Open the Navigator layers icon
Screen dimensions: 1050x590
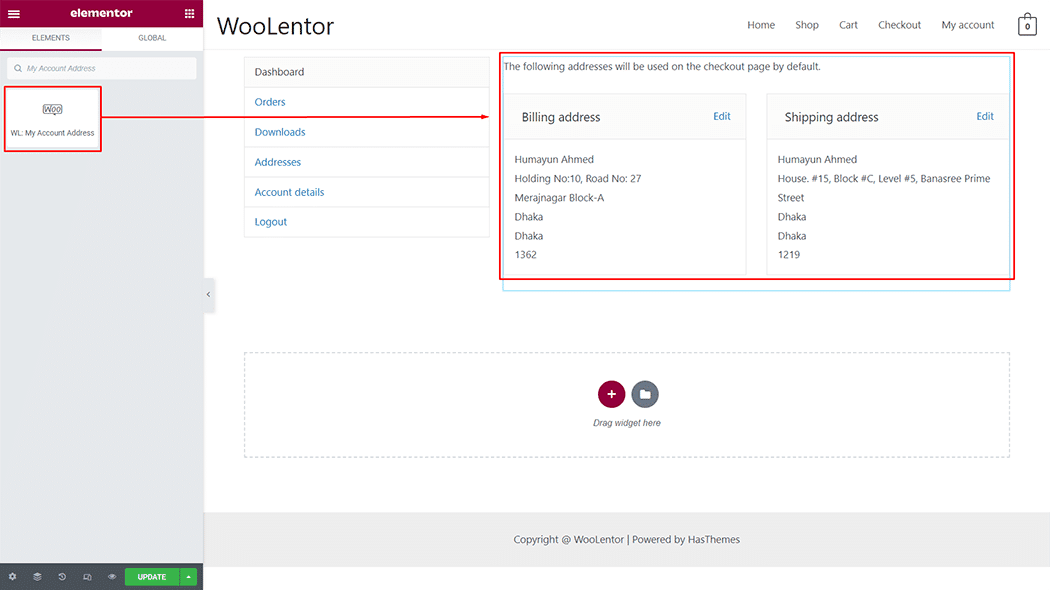tap(37, 577)
